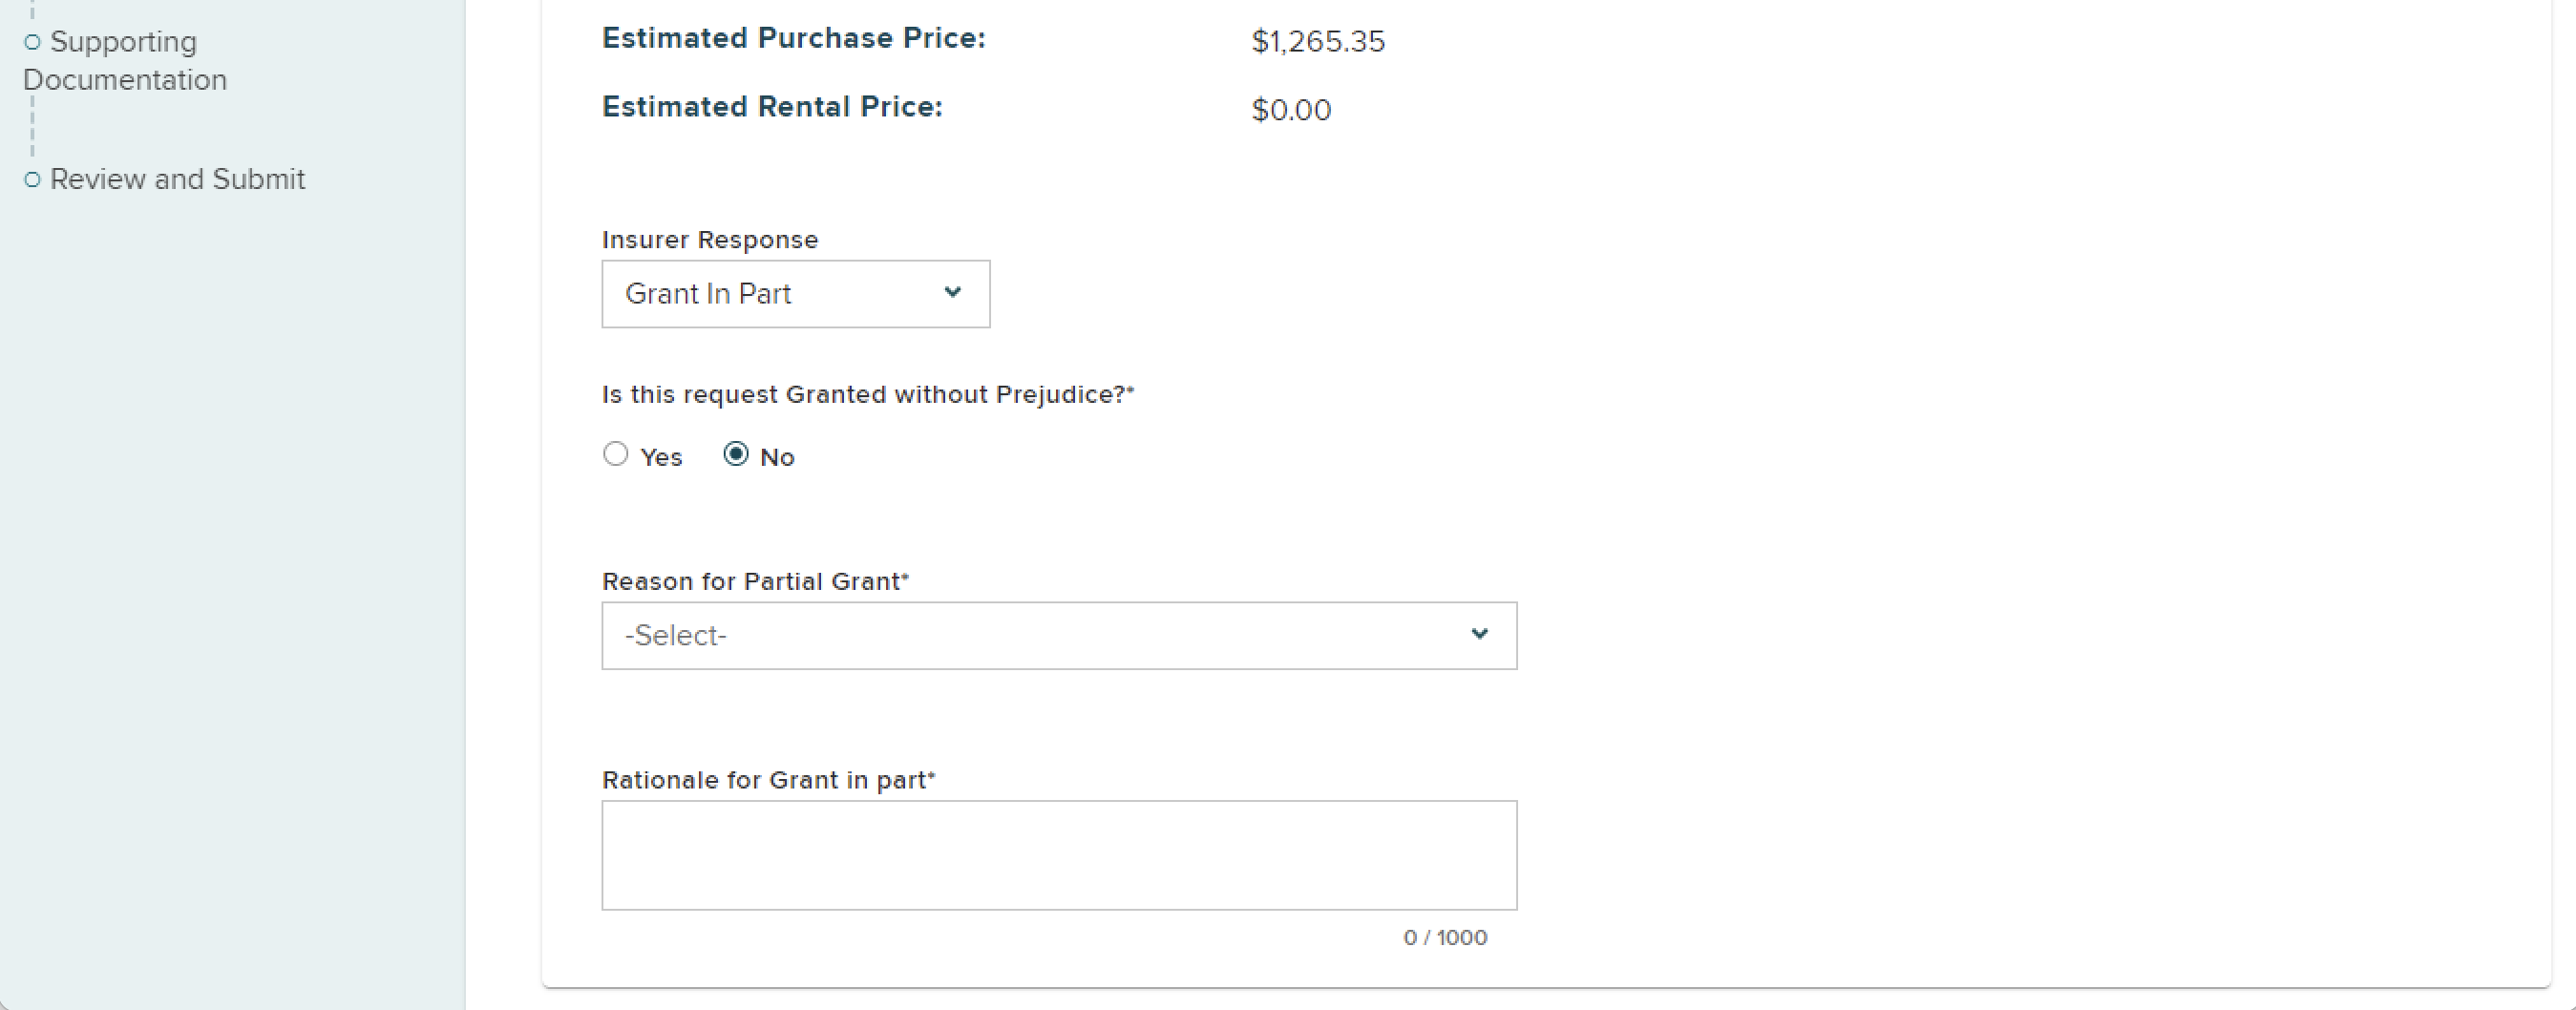Click the Estimated Purchase Price label

click(793, 38)
